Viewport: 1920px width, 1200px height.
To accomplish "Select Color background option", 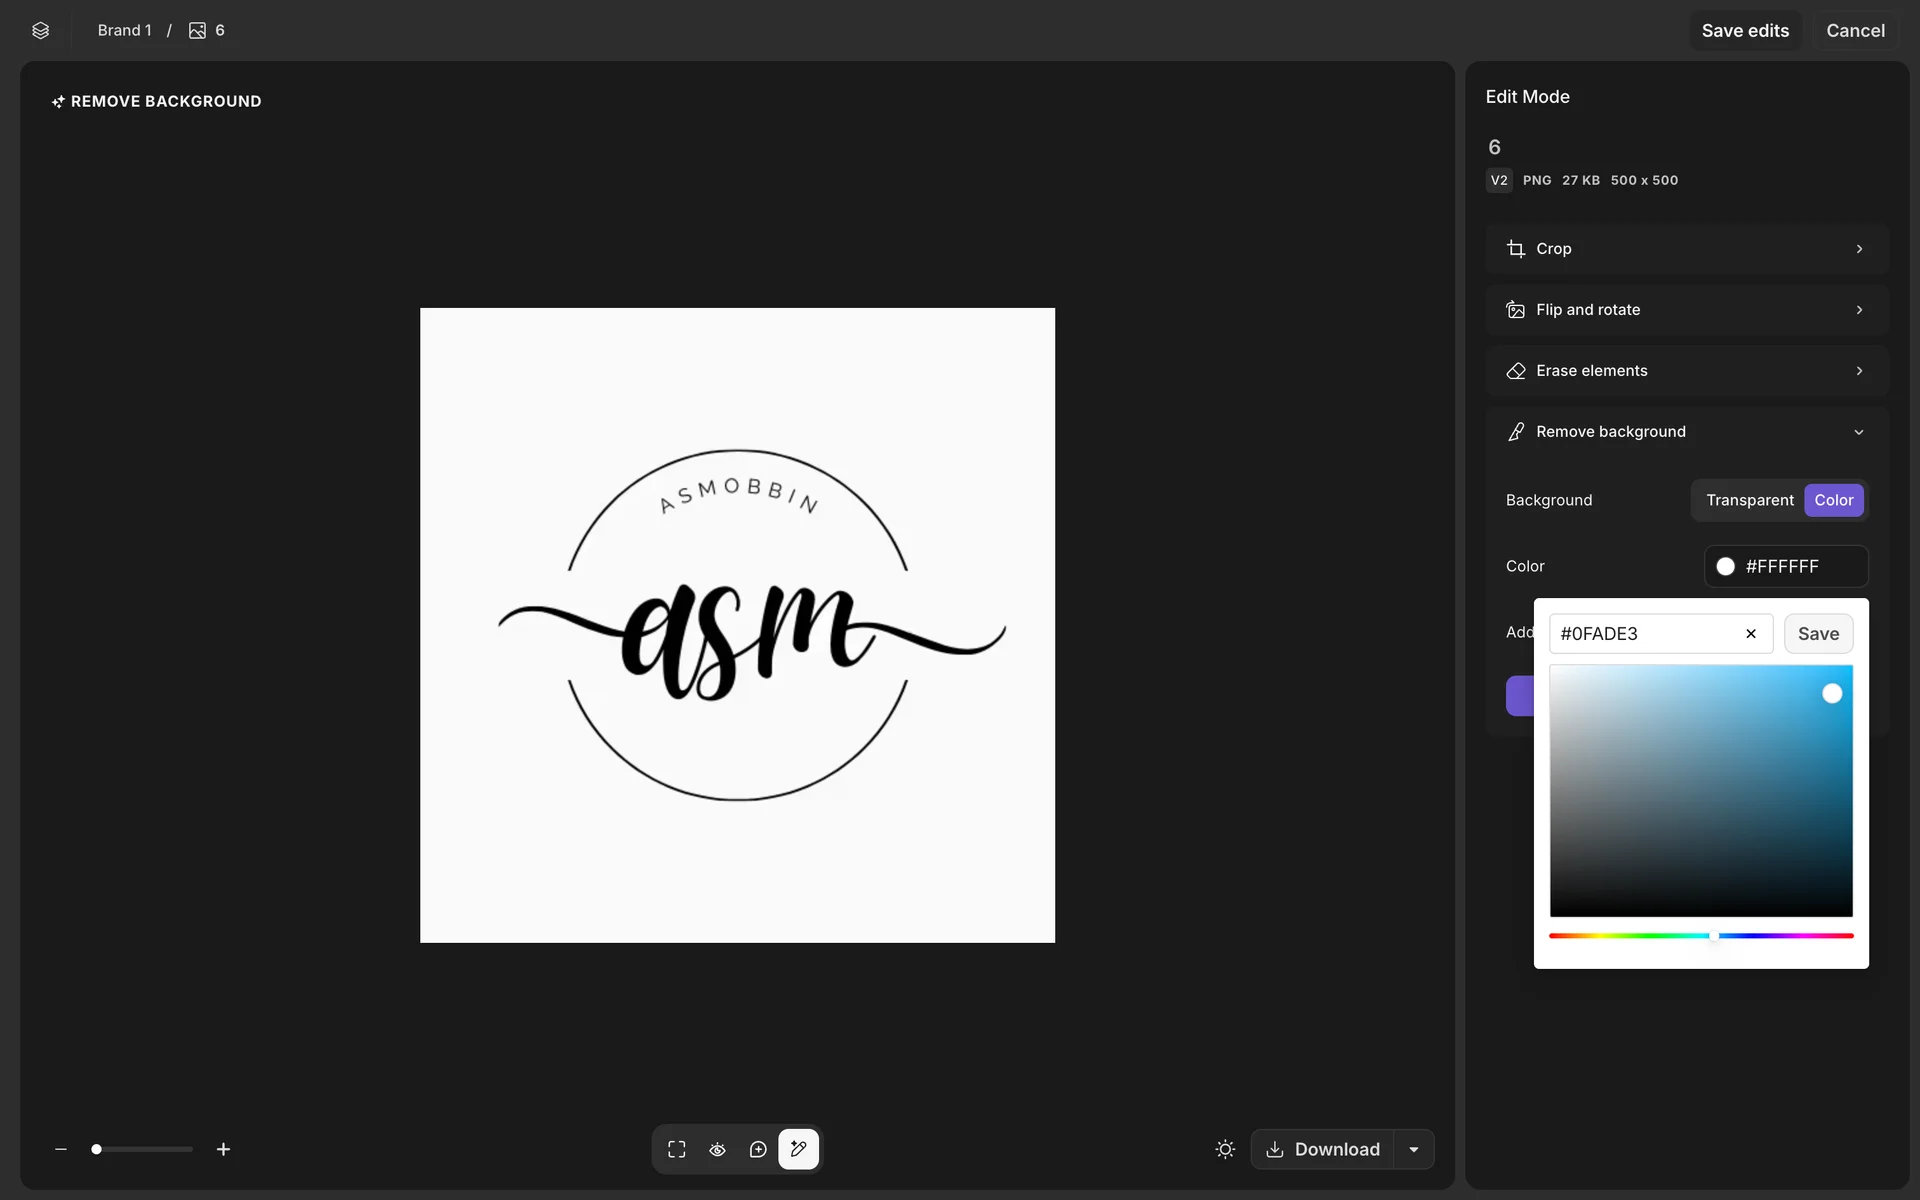I will [x=1833, y=500].
